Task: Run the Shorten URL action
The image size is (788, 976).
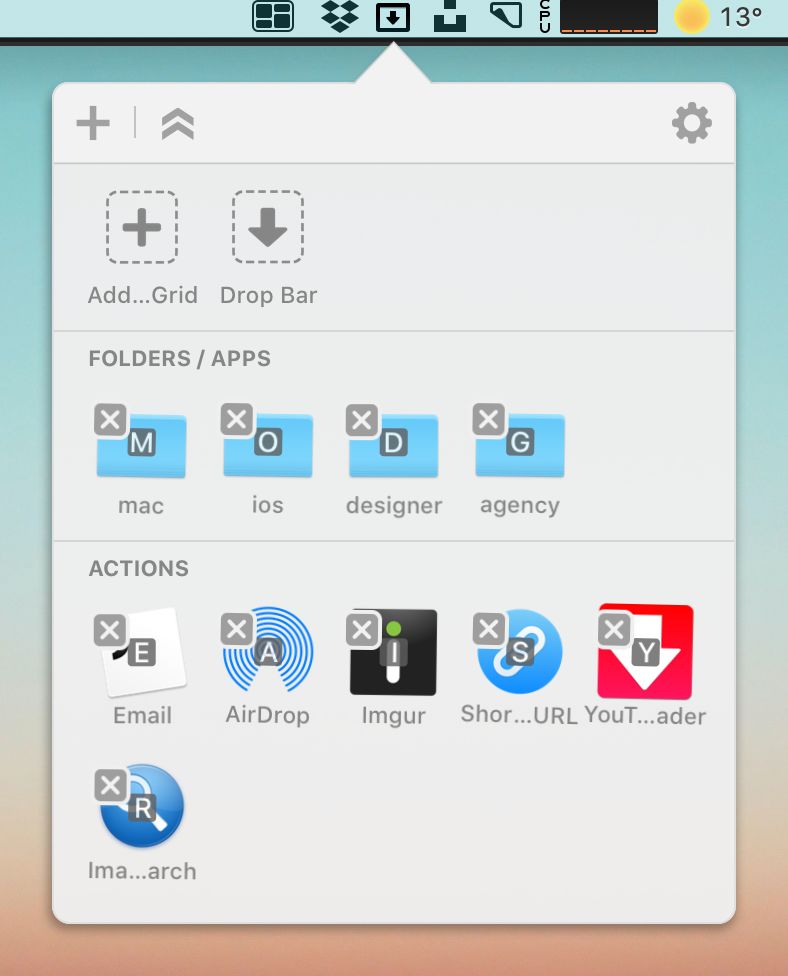Action: tap(520, 651)
